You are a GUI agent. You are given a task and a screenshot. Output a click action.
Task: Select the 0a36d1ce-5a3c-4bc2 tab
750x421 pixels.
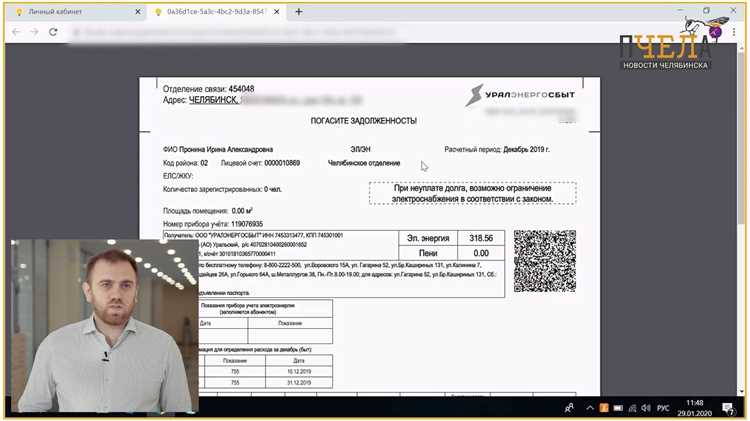[x=217, y=12]
